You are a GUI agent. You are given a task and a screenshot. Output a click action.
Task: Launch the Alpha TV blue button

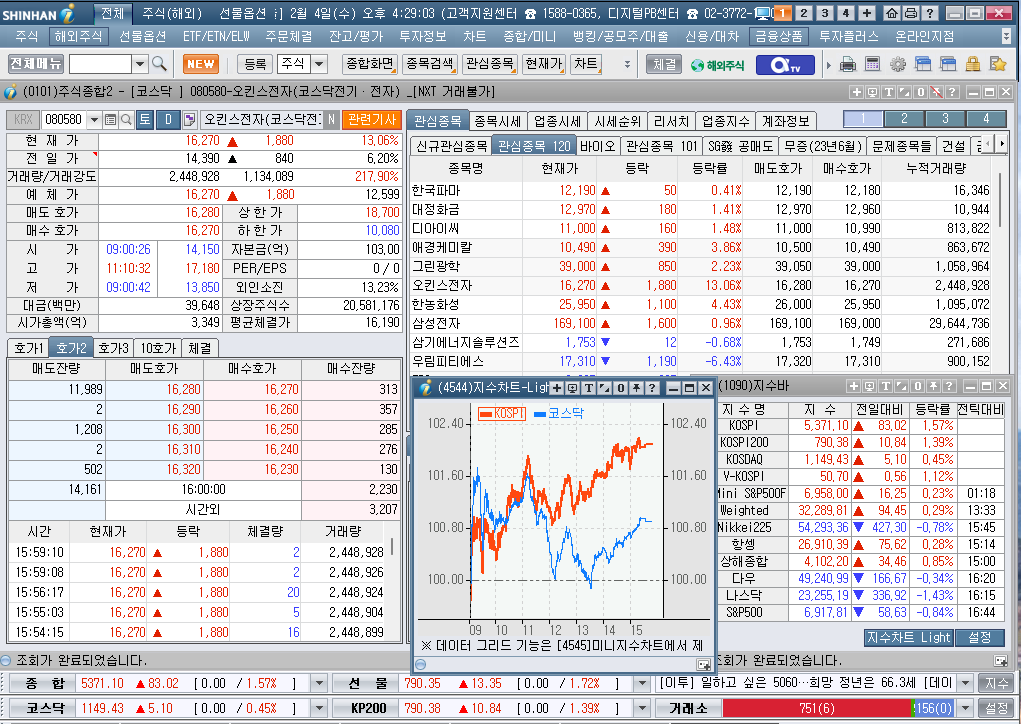point(785,64)
